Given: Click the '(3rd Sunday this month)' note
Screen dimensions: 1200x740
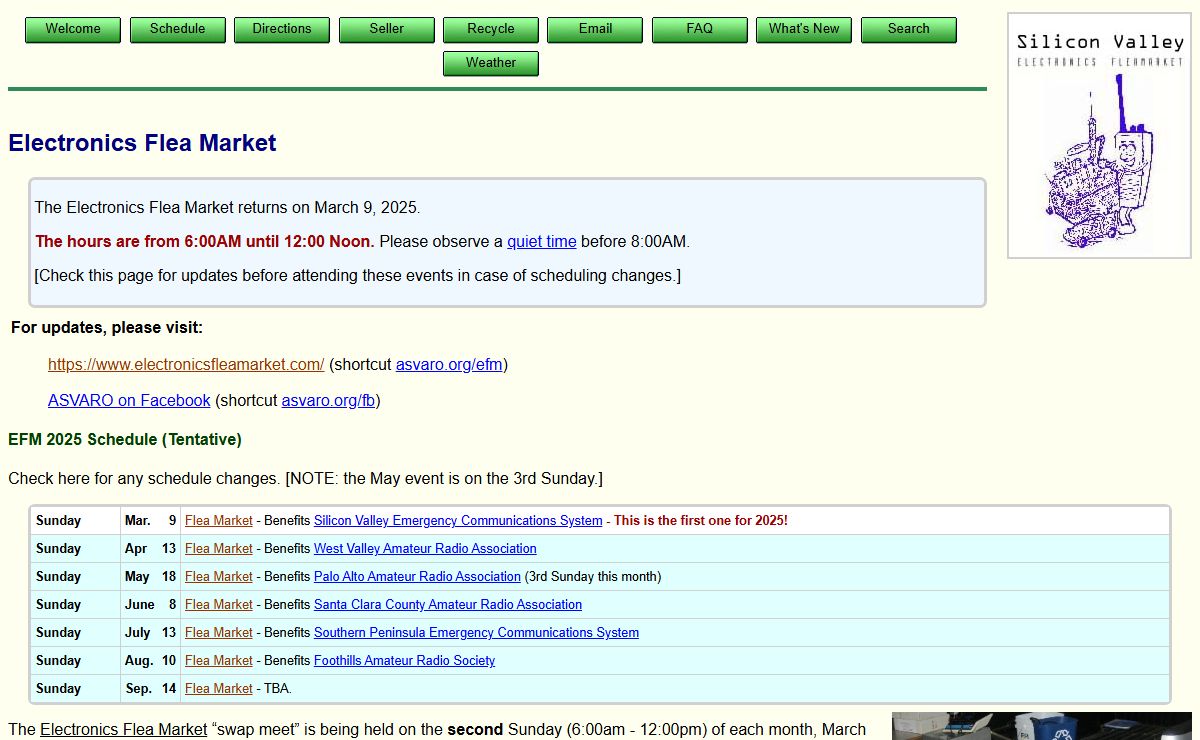Looking at the screenshot, I should point(593,577).
